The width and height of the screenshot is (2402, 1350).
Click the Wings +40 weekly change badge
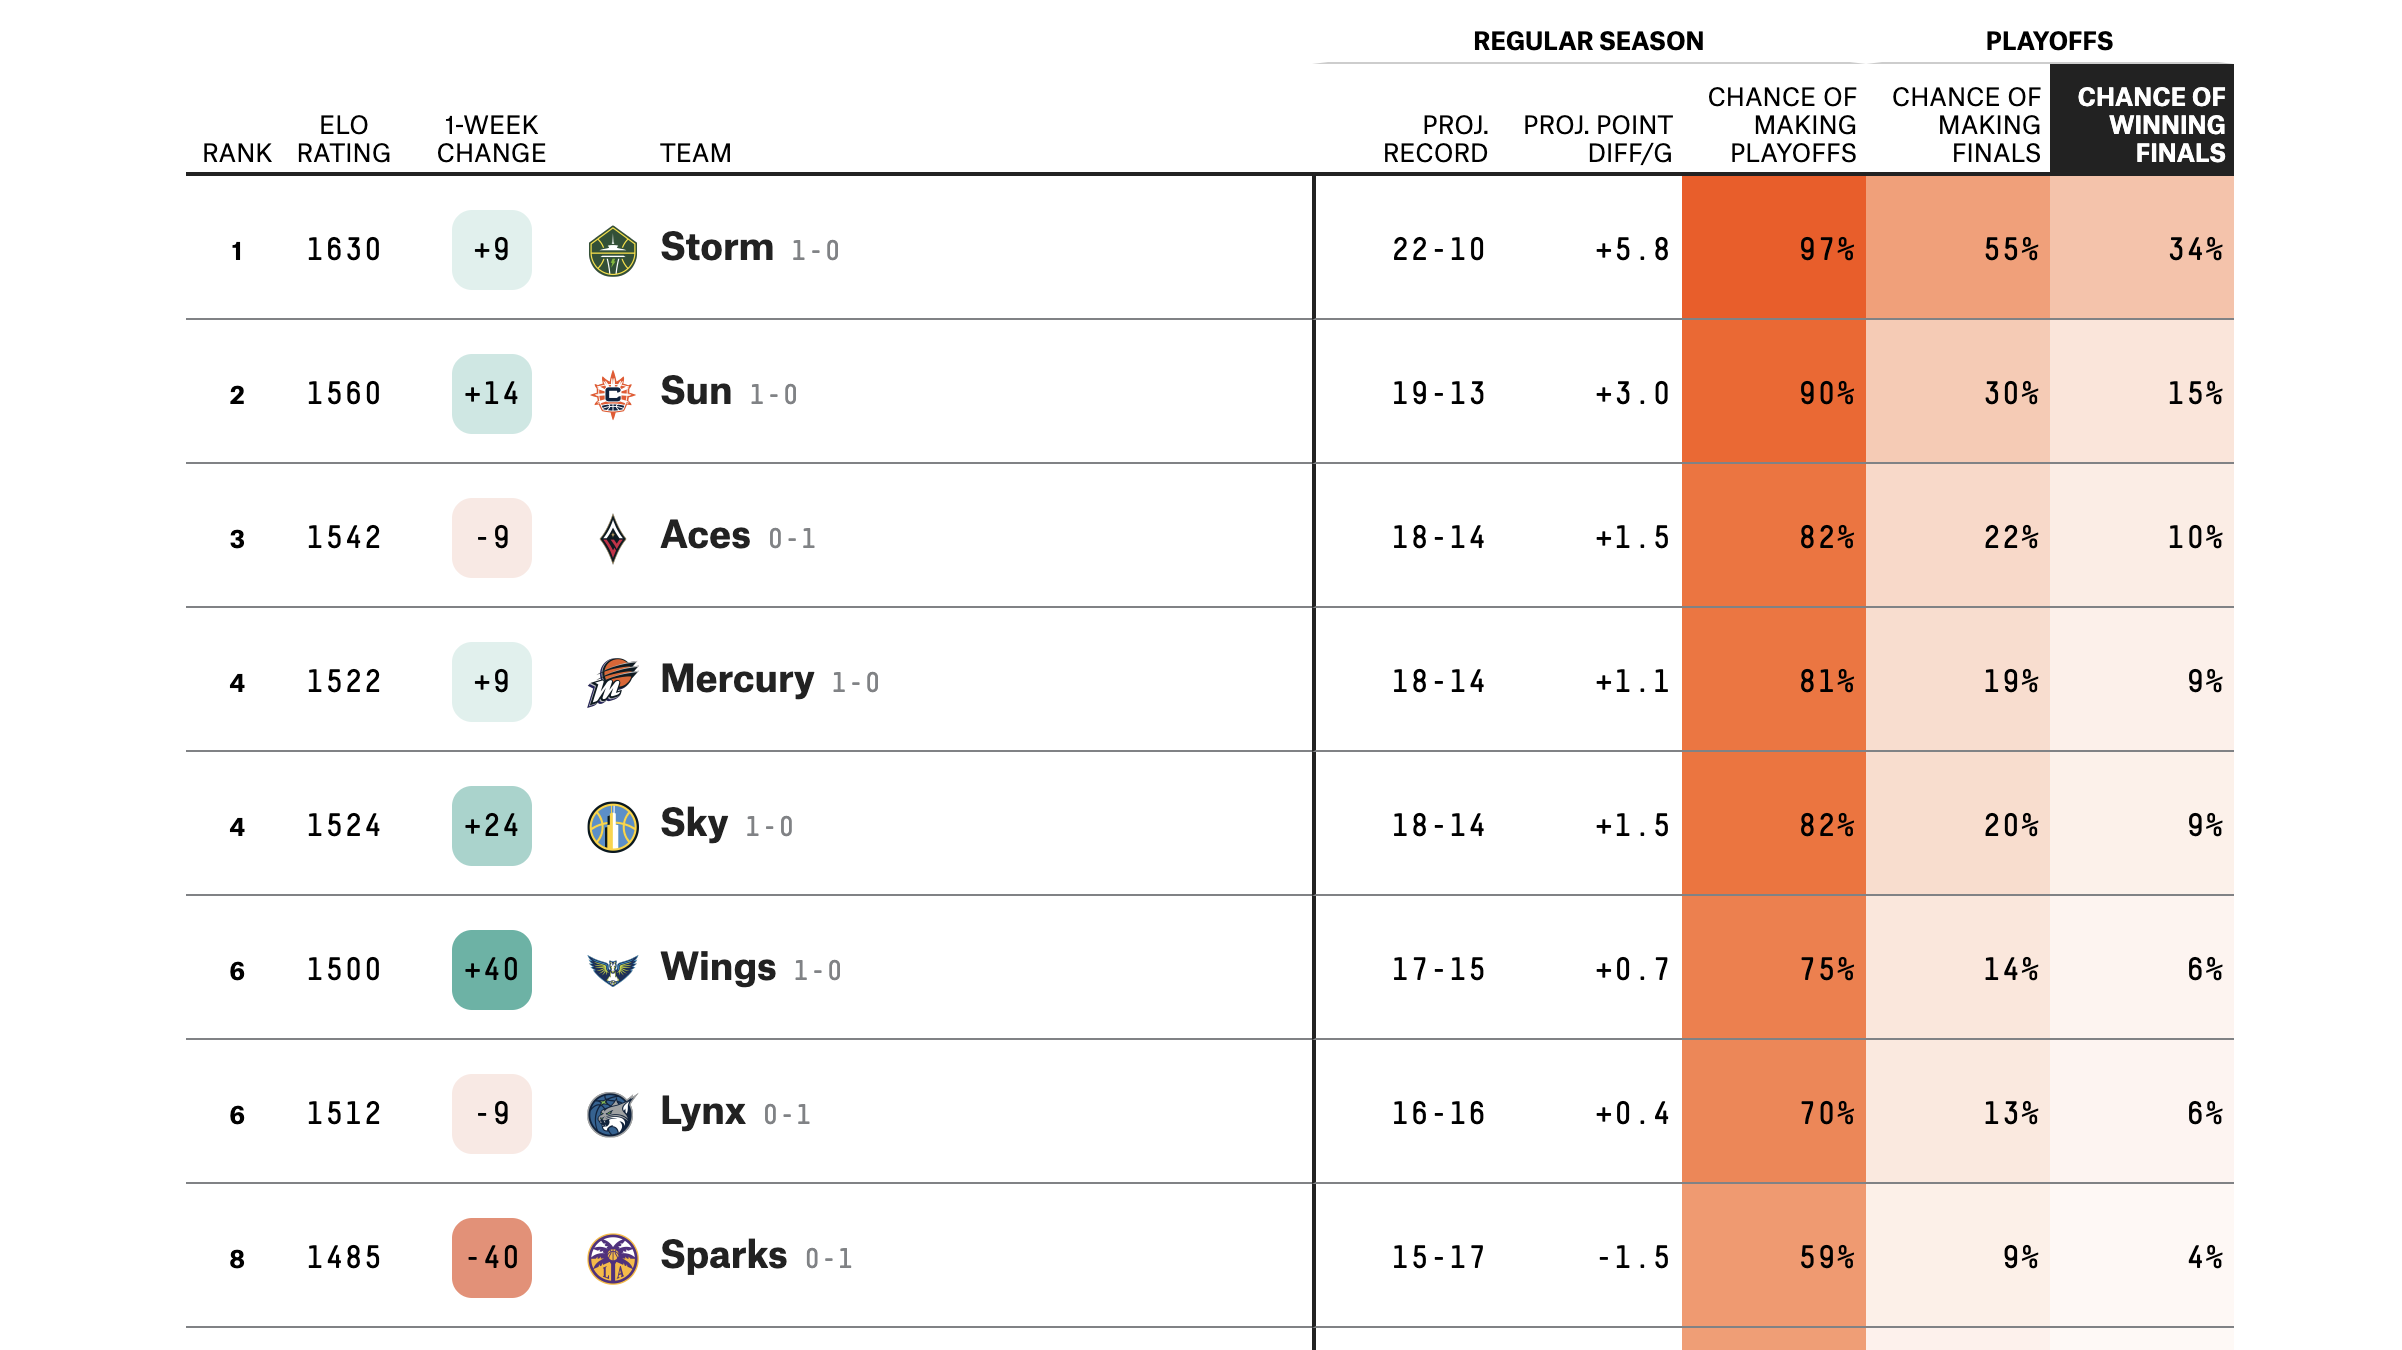point(491,970)
